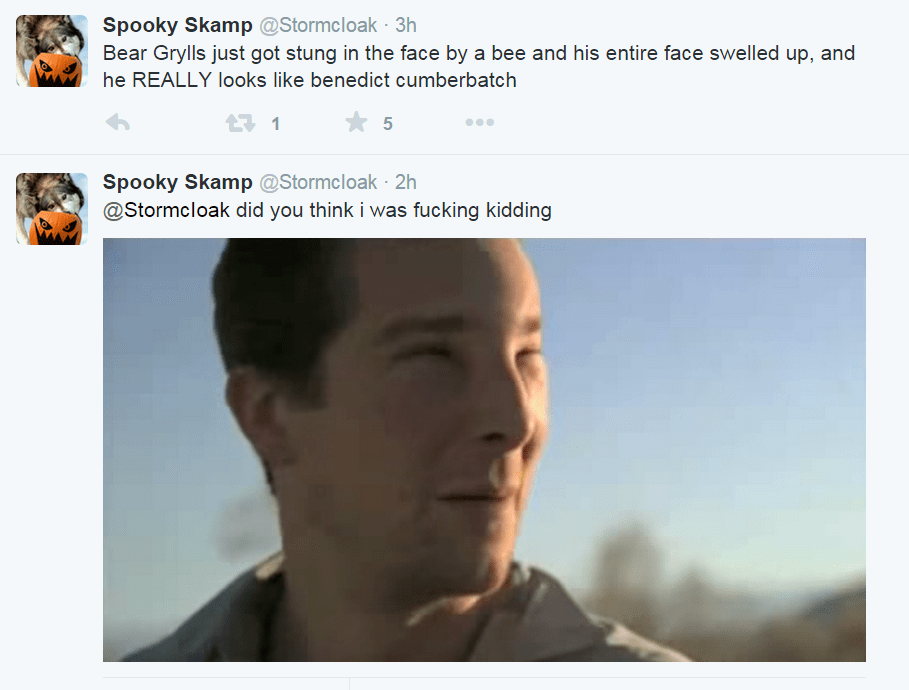Open the 2h timestamp permalink

click(x=406, y=182)
